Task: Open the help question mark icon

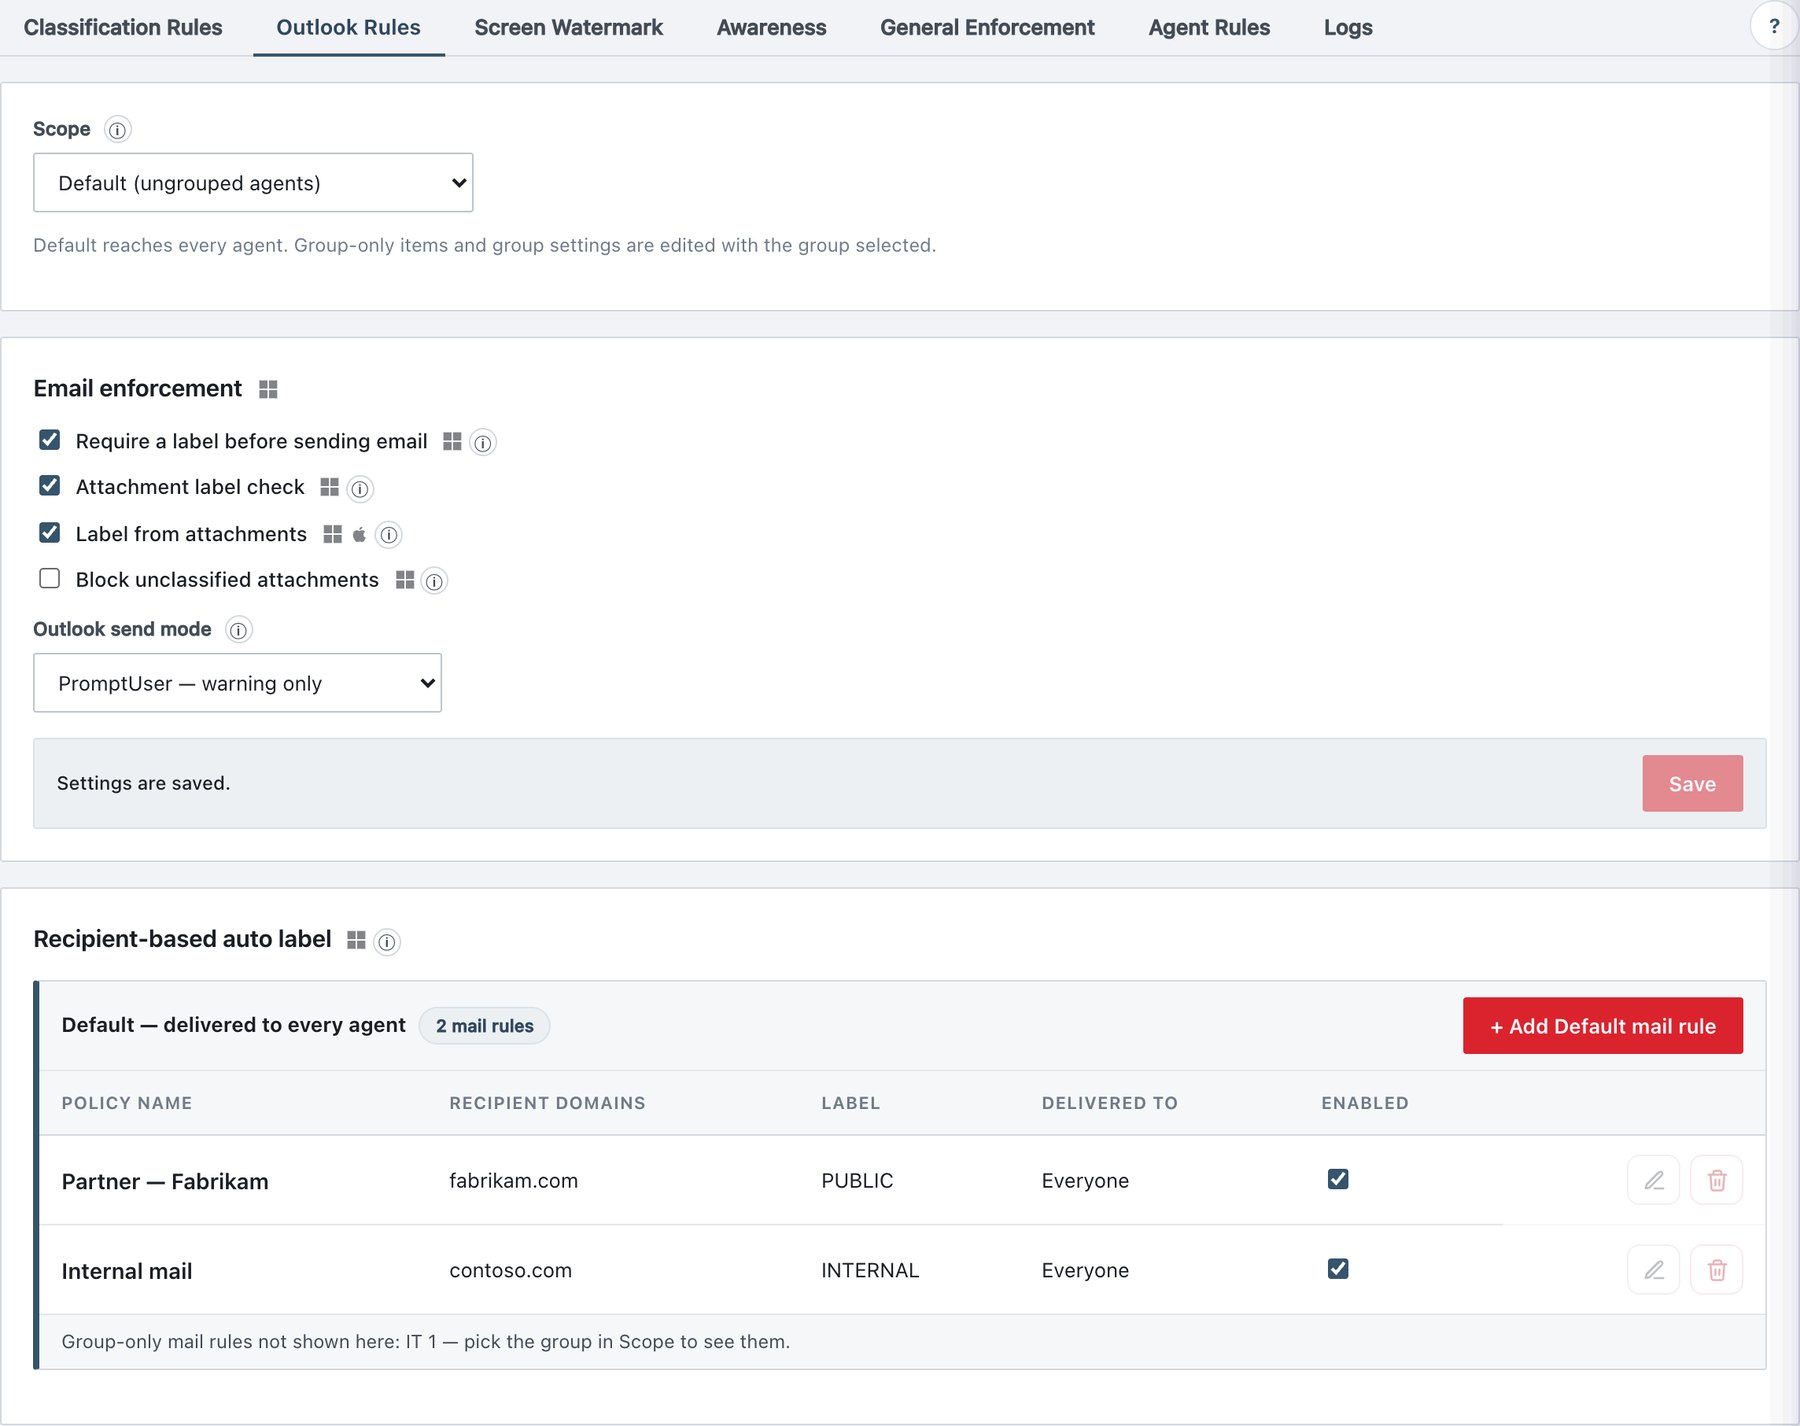Action: 1774,27
